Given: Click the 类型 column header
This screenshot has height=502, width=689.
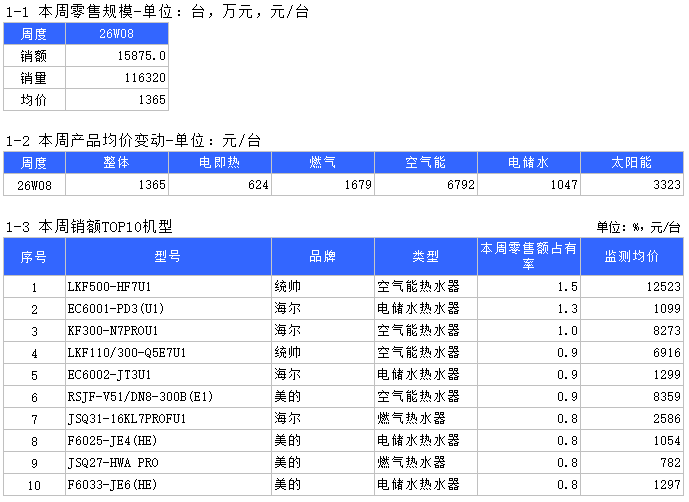Looking at the screenshot, I should tap(426, 256).
